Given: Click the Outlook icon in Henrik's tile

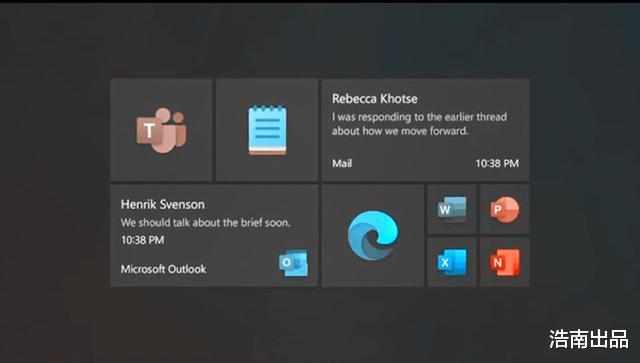Looking at the screenshot, I should point(293,263).
